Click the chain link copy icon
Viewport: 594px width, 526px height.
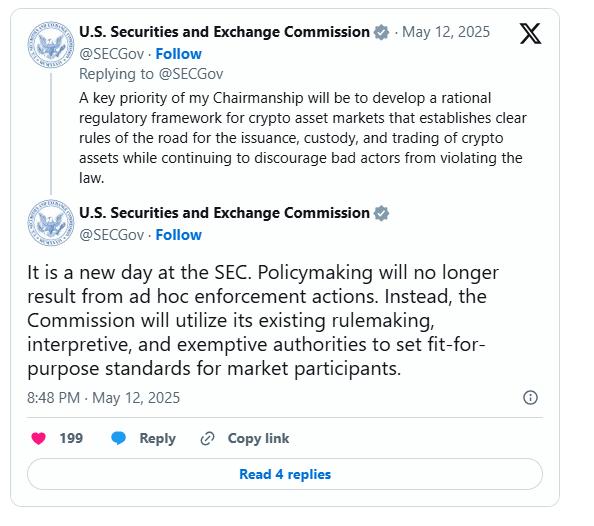point(207,438)
